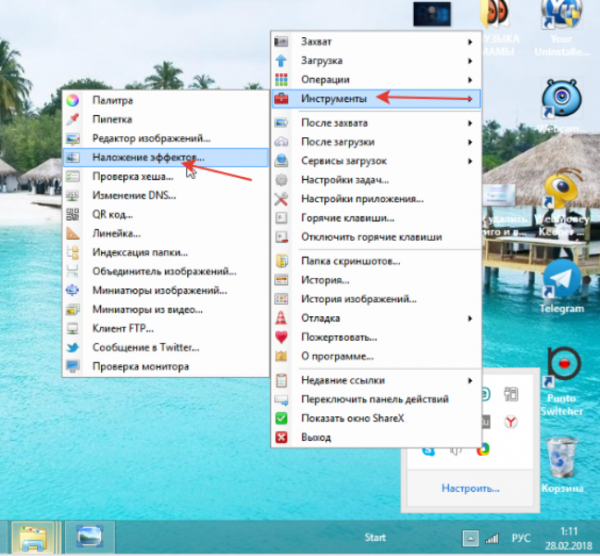Open История menu entry

coord(376,280)
